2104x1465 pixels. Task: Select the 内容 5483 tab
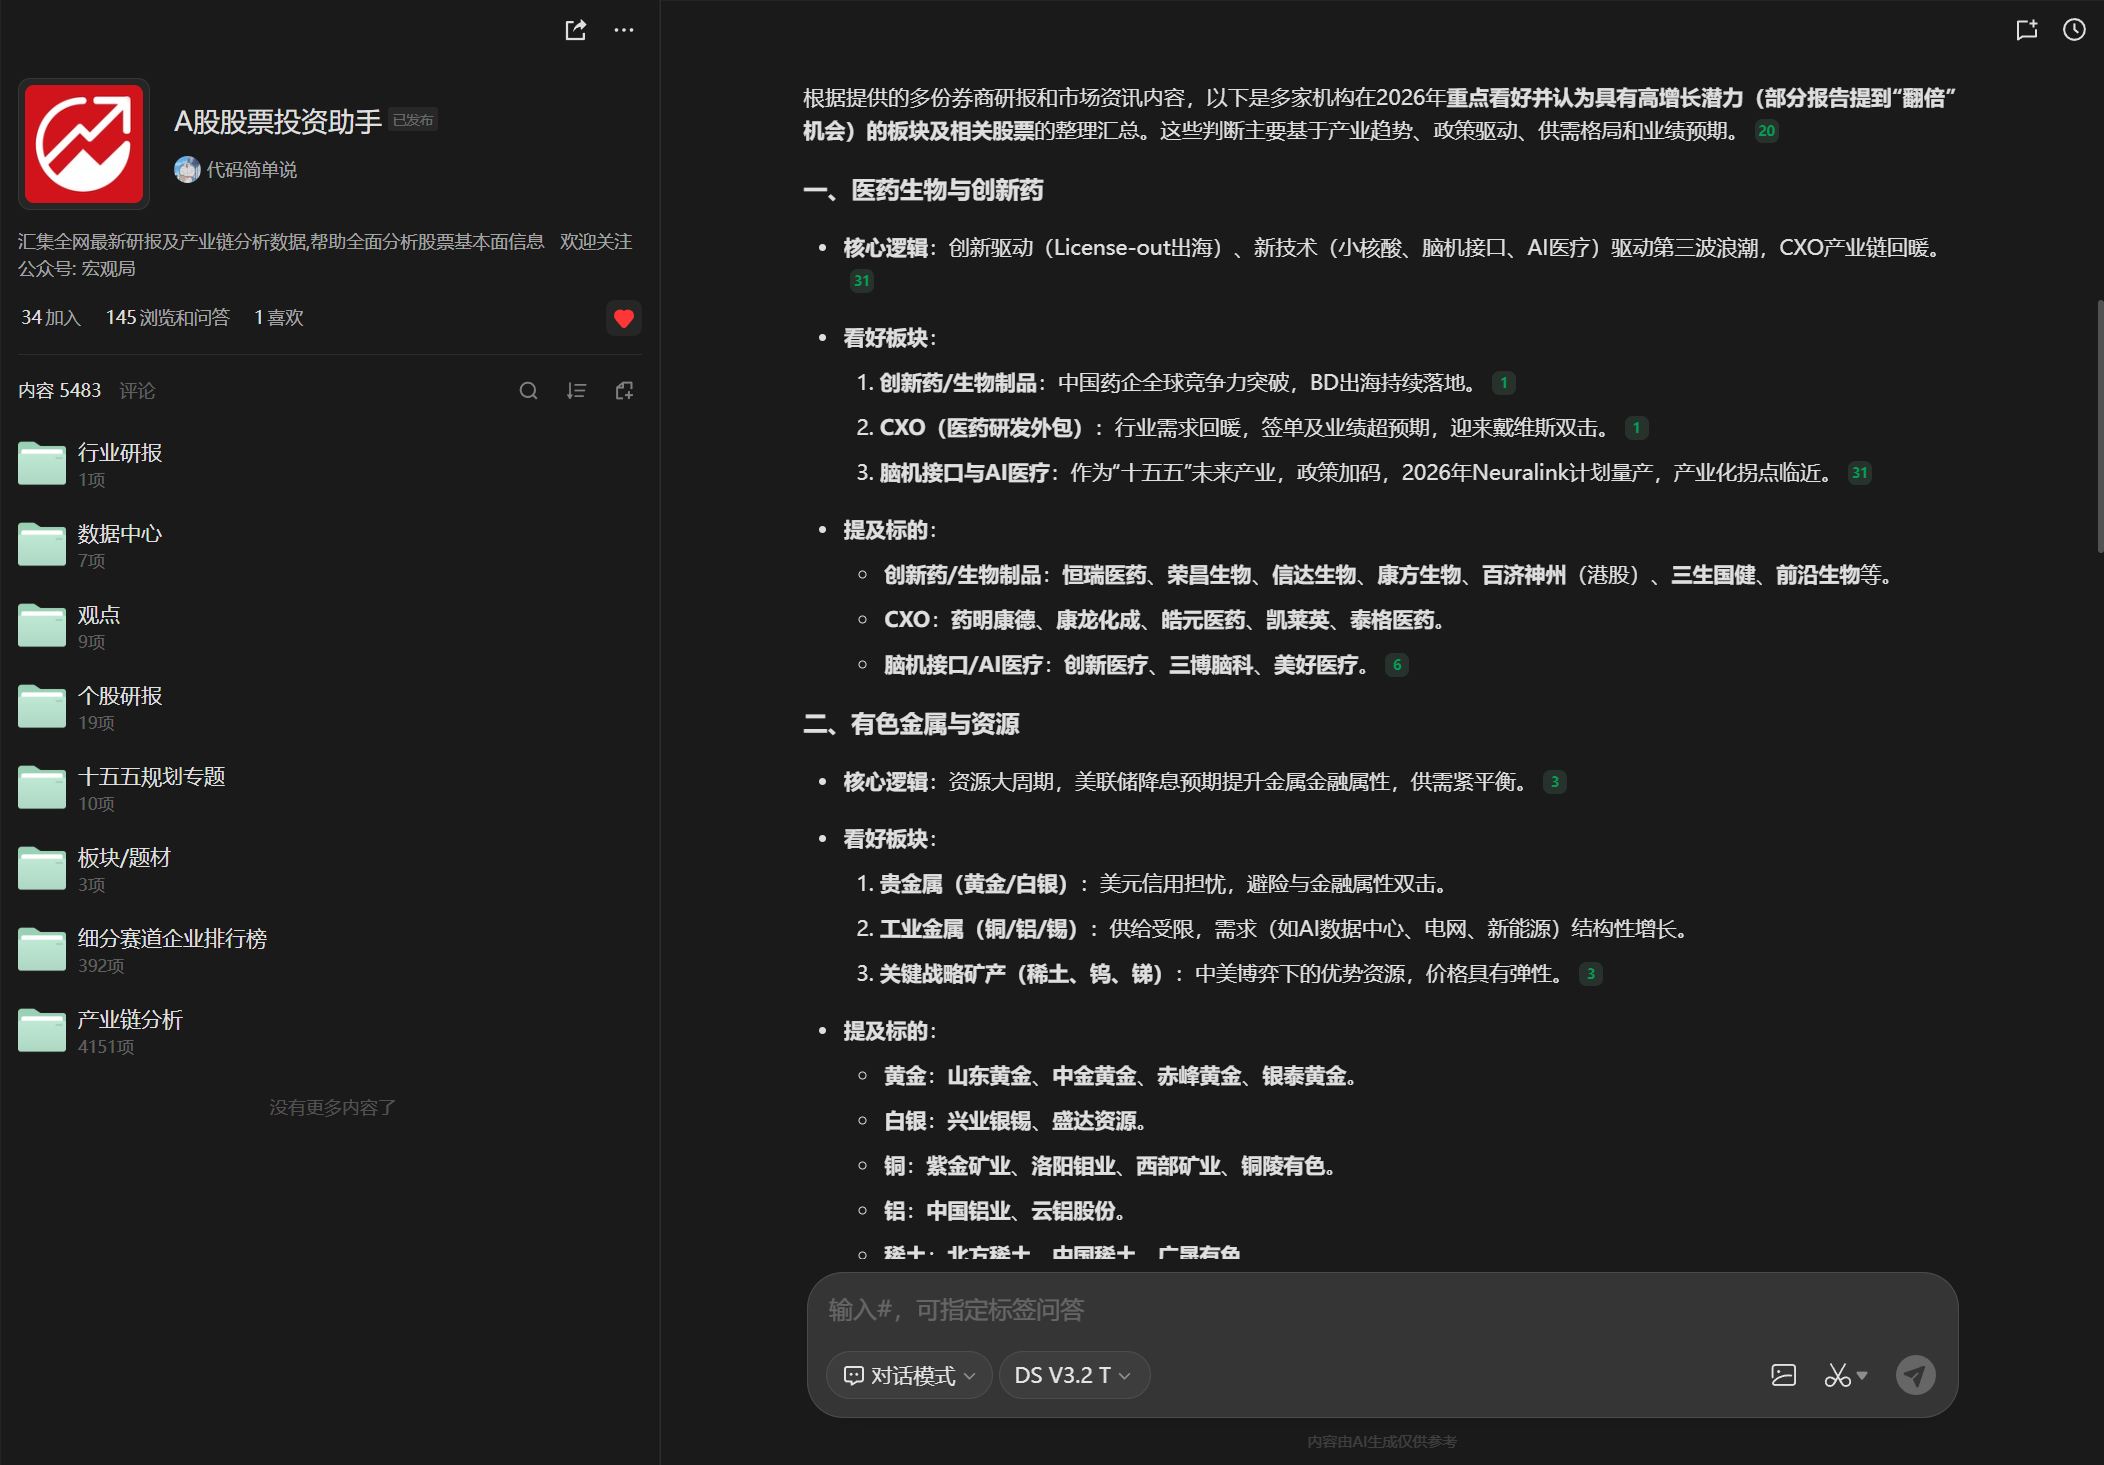(x=60, y=390)
